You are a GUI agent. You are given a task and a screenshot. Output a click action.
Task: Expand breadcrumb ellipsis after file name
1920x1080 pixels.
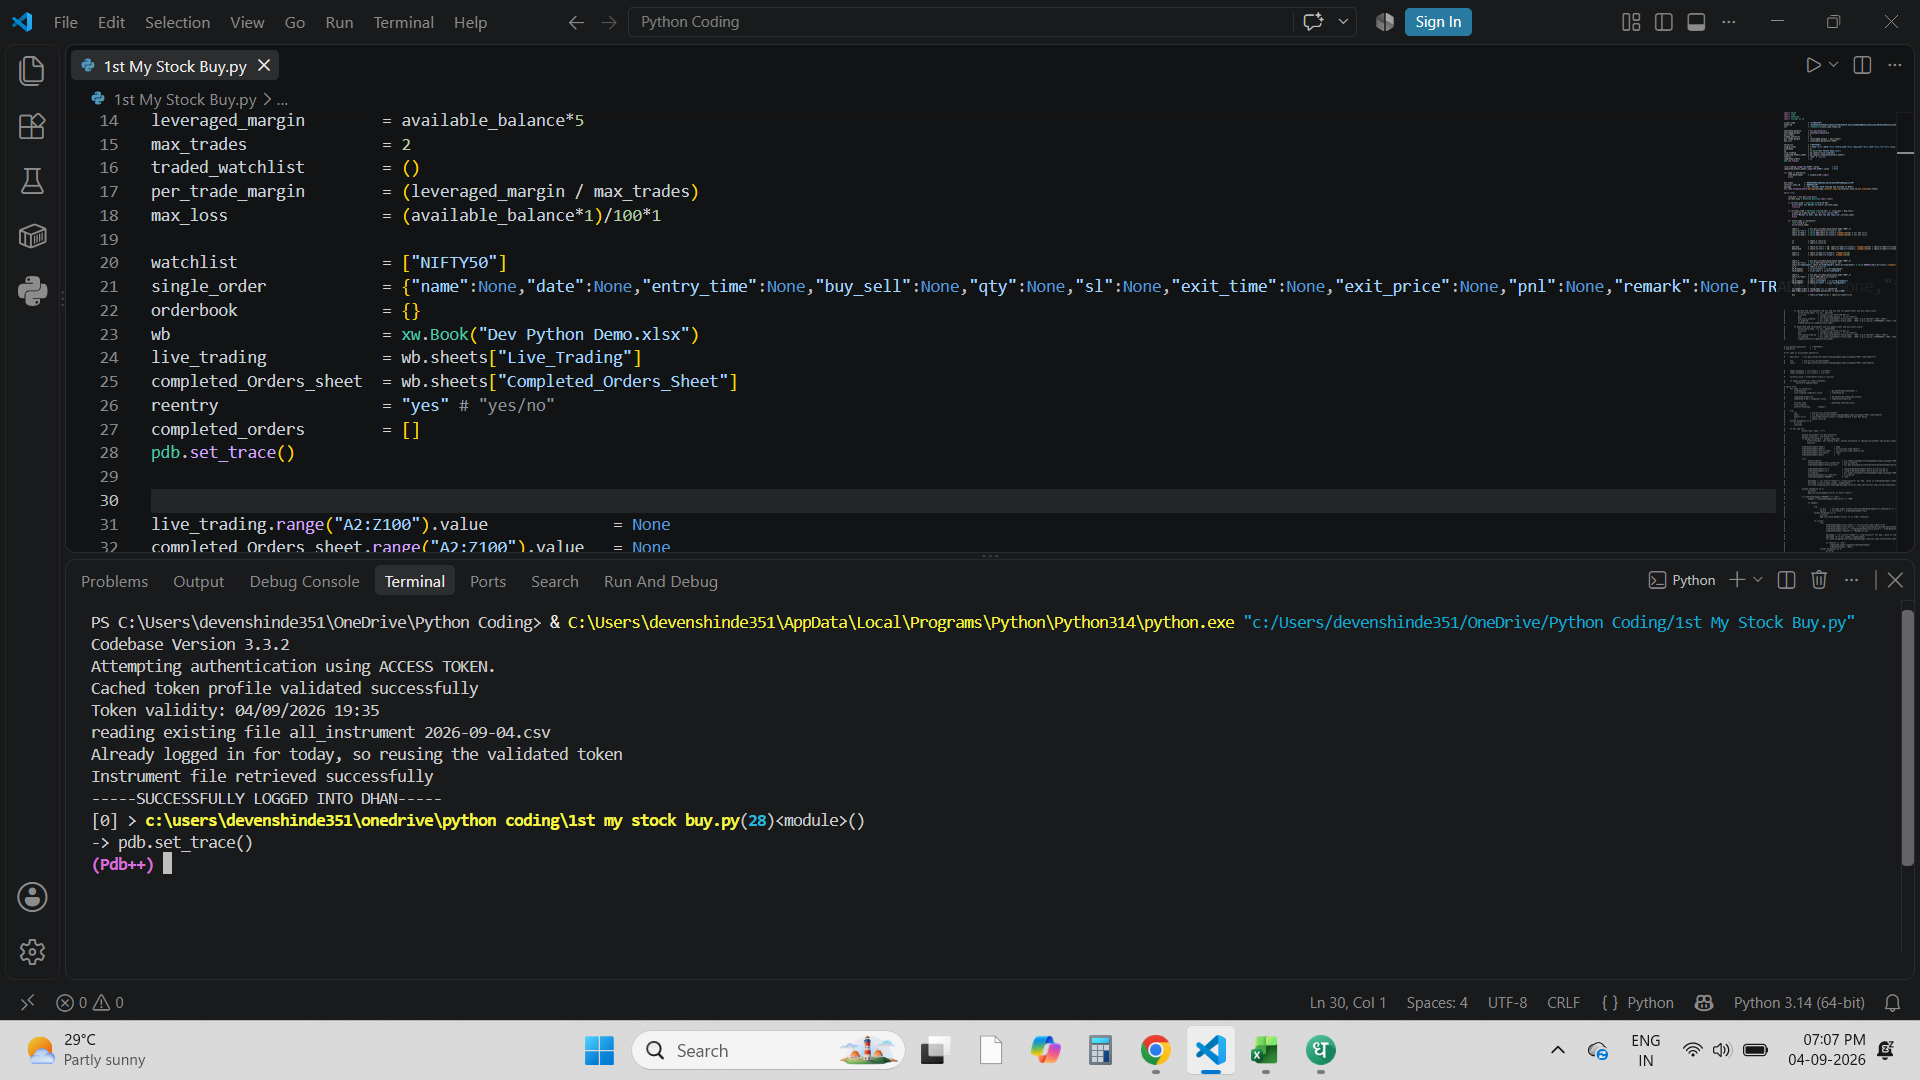pyautogui.click(x=282, y=99)
